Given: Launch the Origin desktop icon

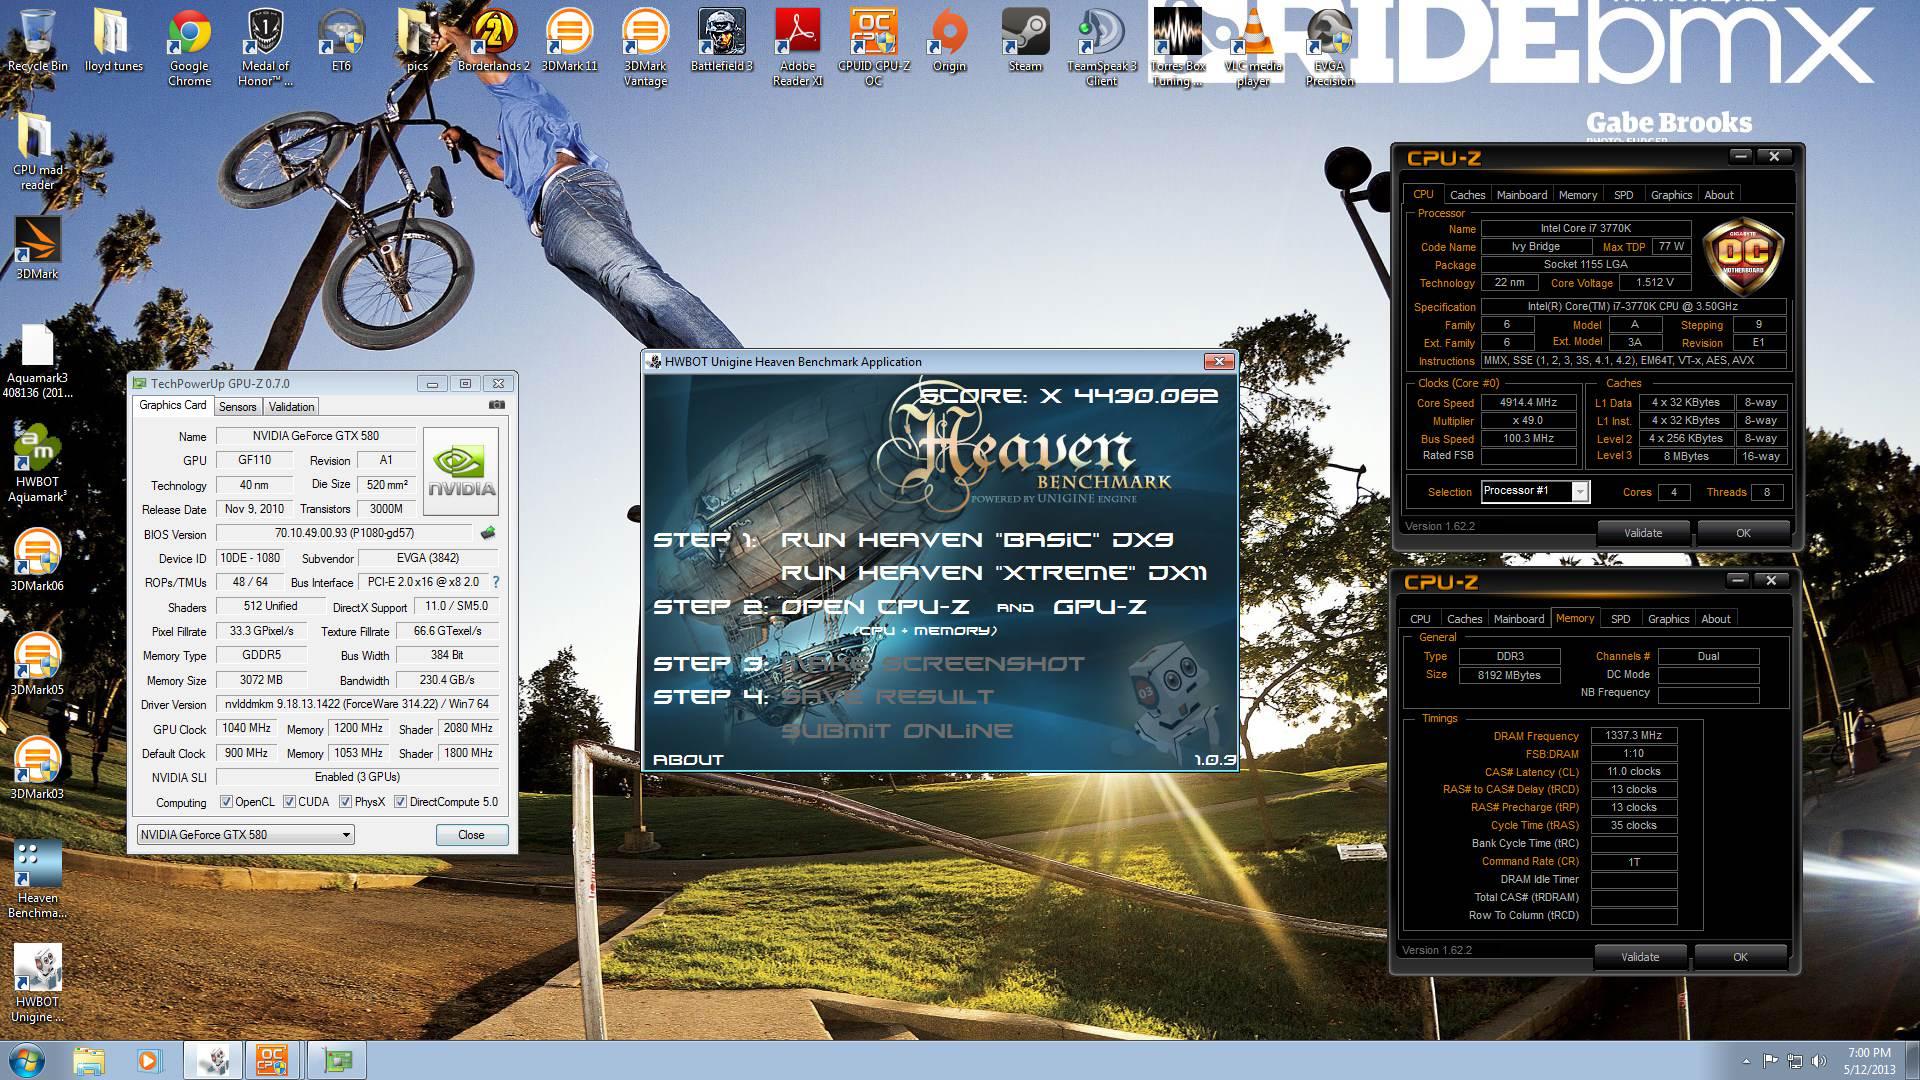Looking at the screenshot, I should click(x=949, y=40).
